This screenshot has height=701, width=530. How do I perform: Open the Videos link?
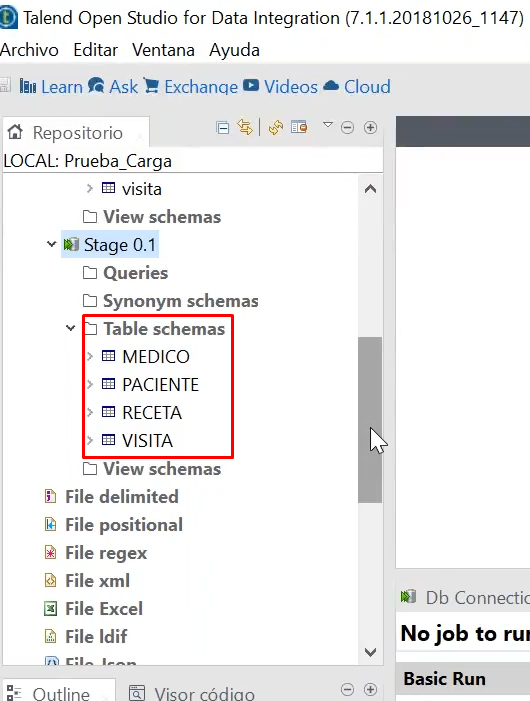click(280, 87)
